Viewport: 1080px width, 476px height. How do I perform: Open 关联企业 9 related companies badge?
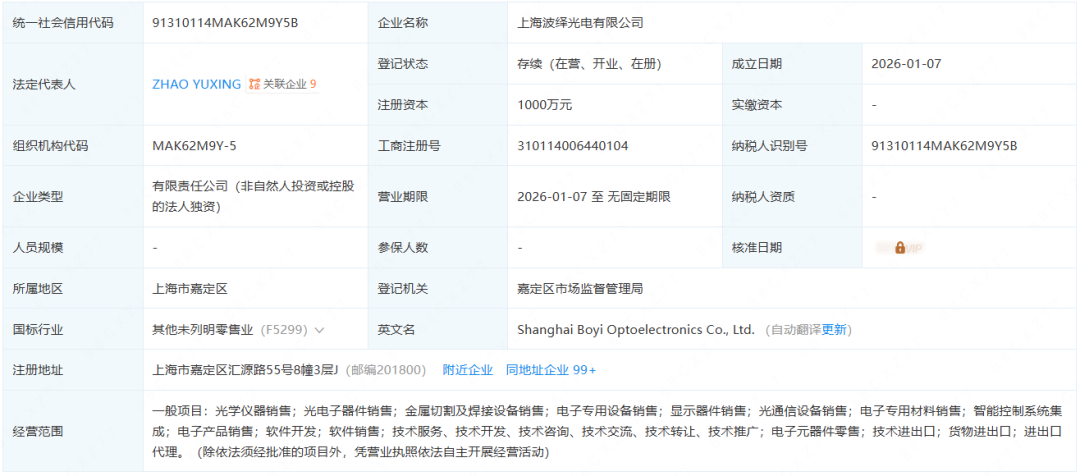click(x=282, y=84)
